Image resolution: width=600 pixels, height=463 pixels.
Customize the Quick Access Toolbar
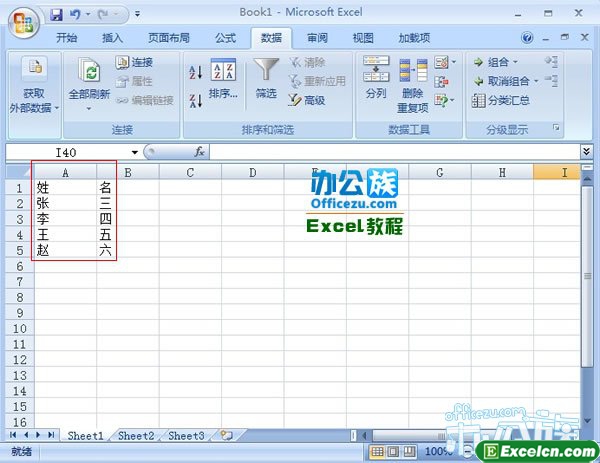click(137, 15)
